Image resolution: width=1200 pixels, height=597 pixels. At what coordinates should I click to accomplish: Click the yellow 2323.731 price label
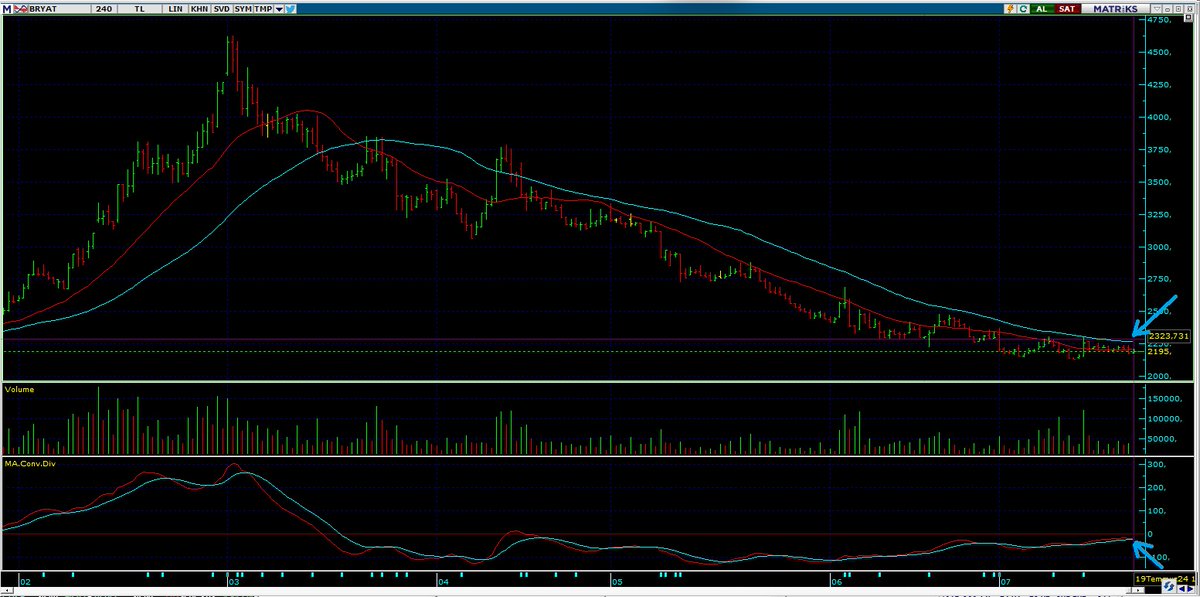tap(1169, 336)
